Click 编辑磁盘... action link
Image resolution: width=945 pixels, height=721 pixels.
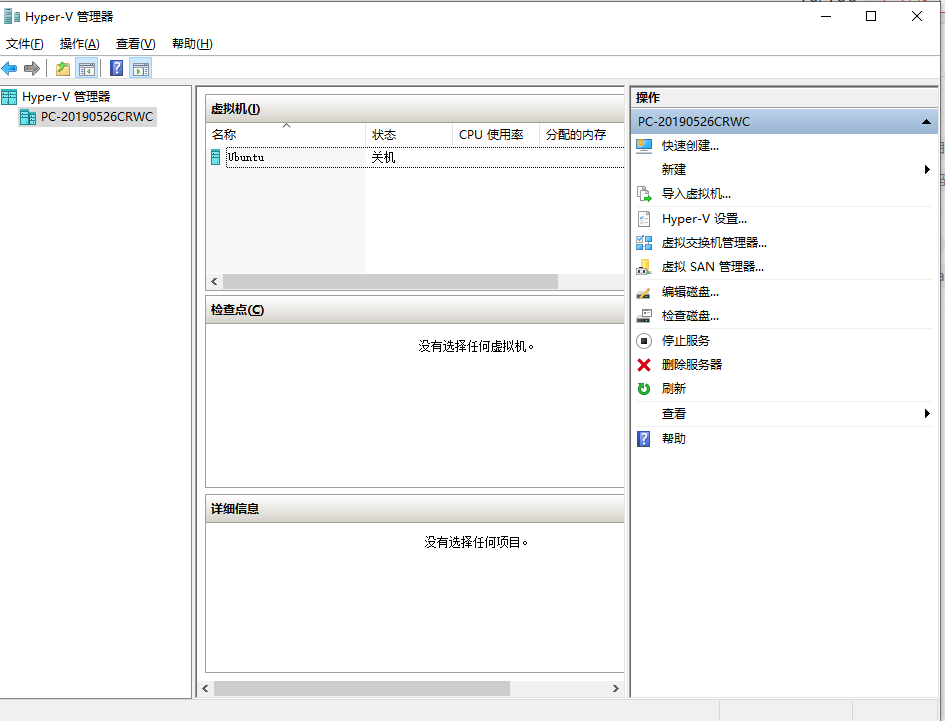click(x=690, y=292)
